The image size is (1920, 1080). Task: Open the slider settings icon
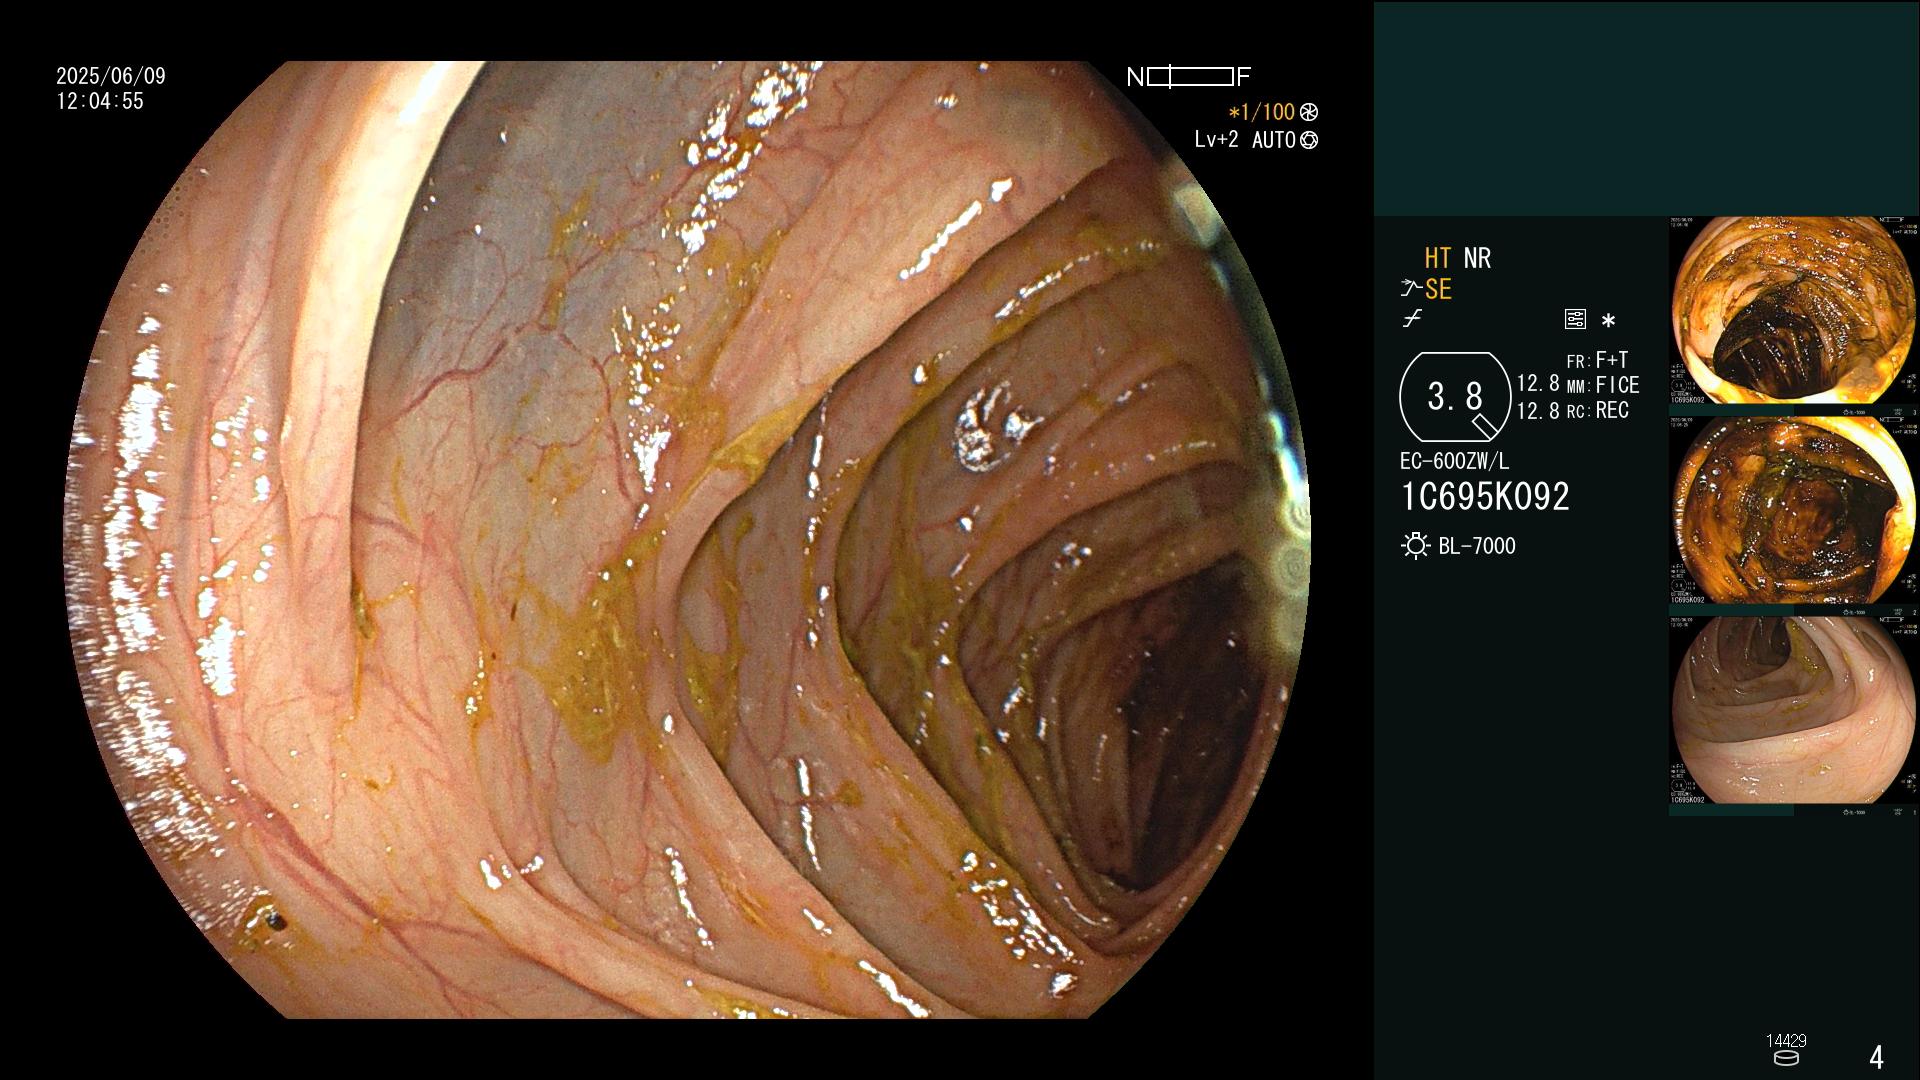click(1575, 319)
